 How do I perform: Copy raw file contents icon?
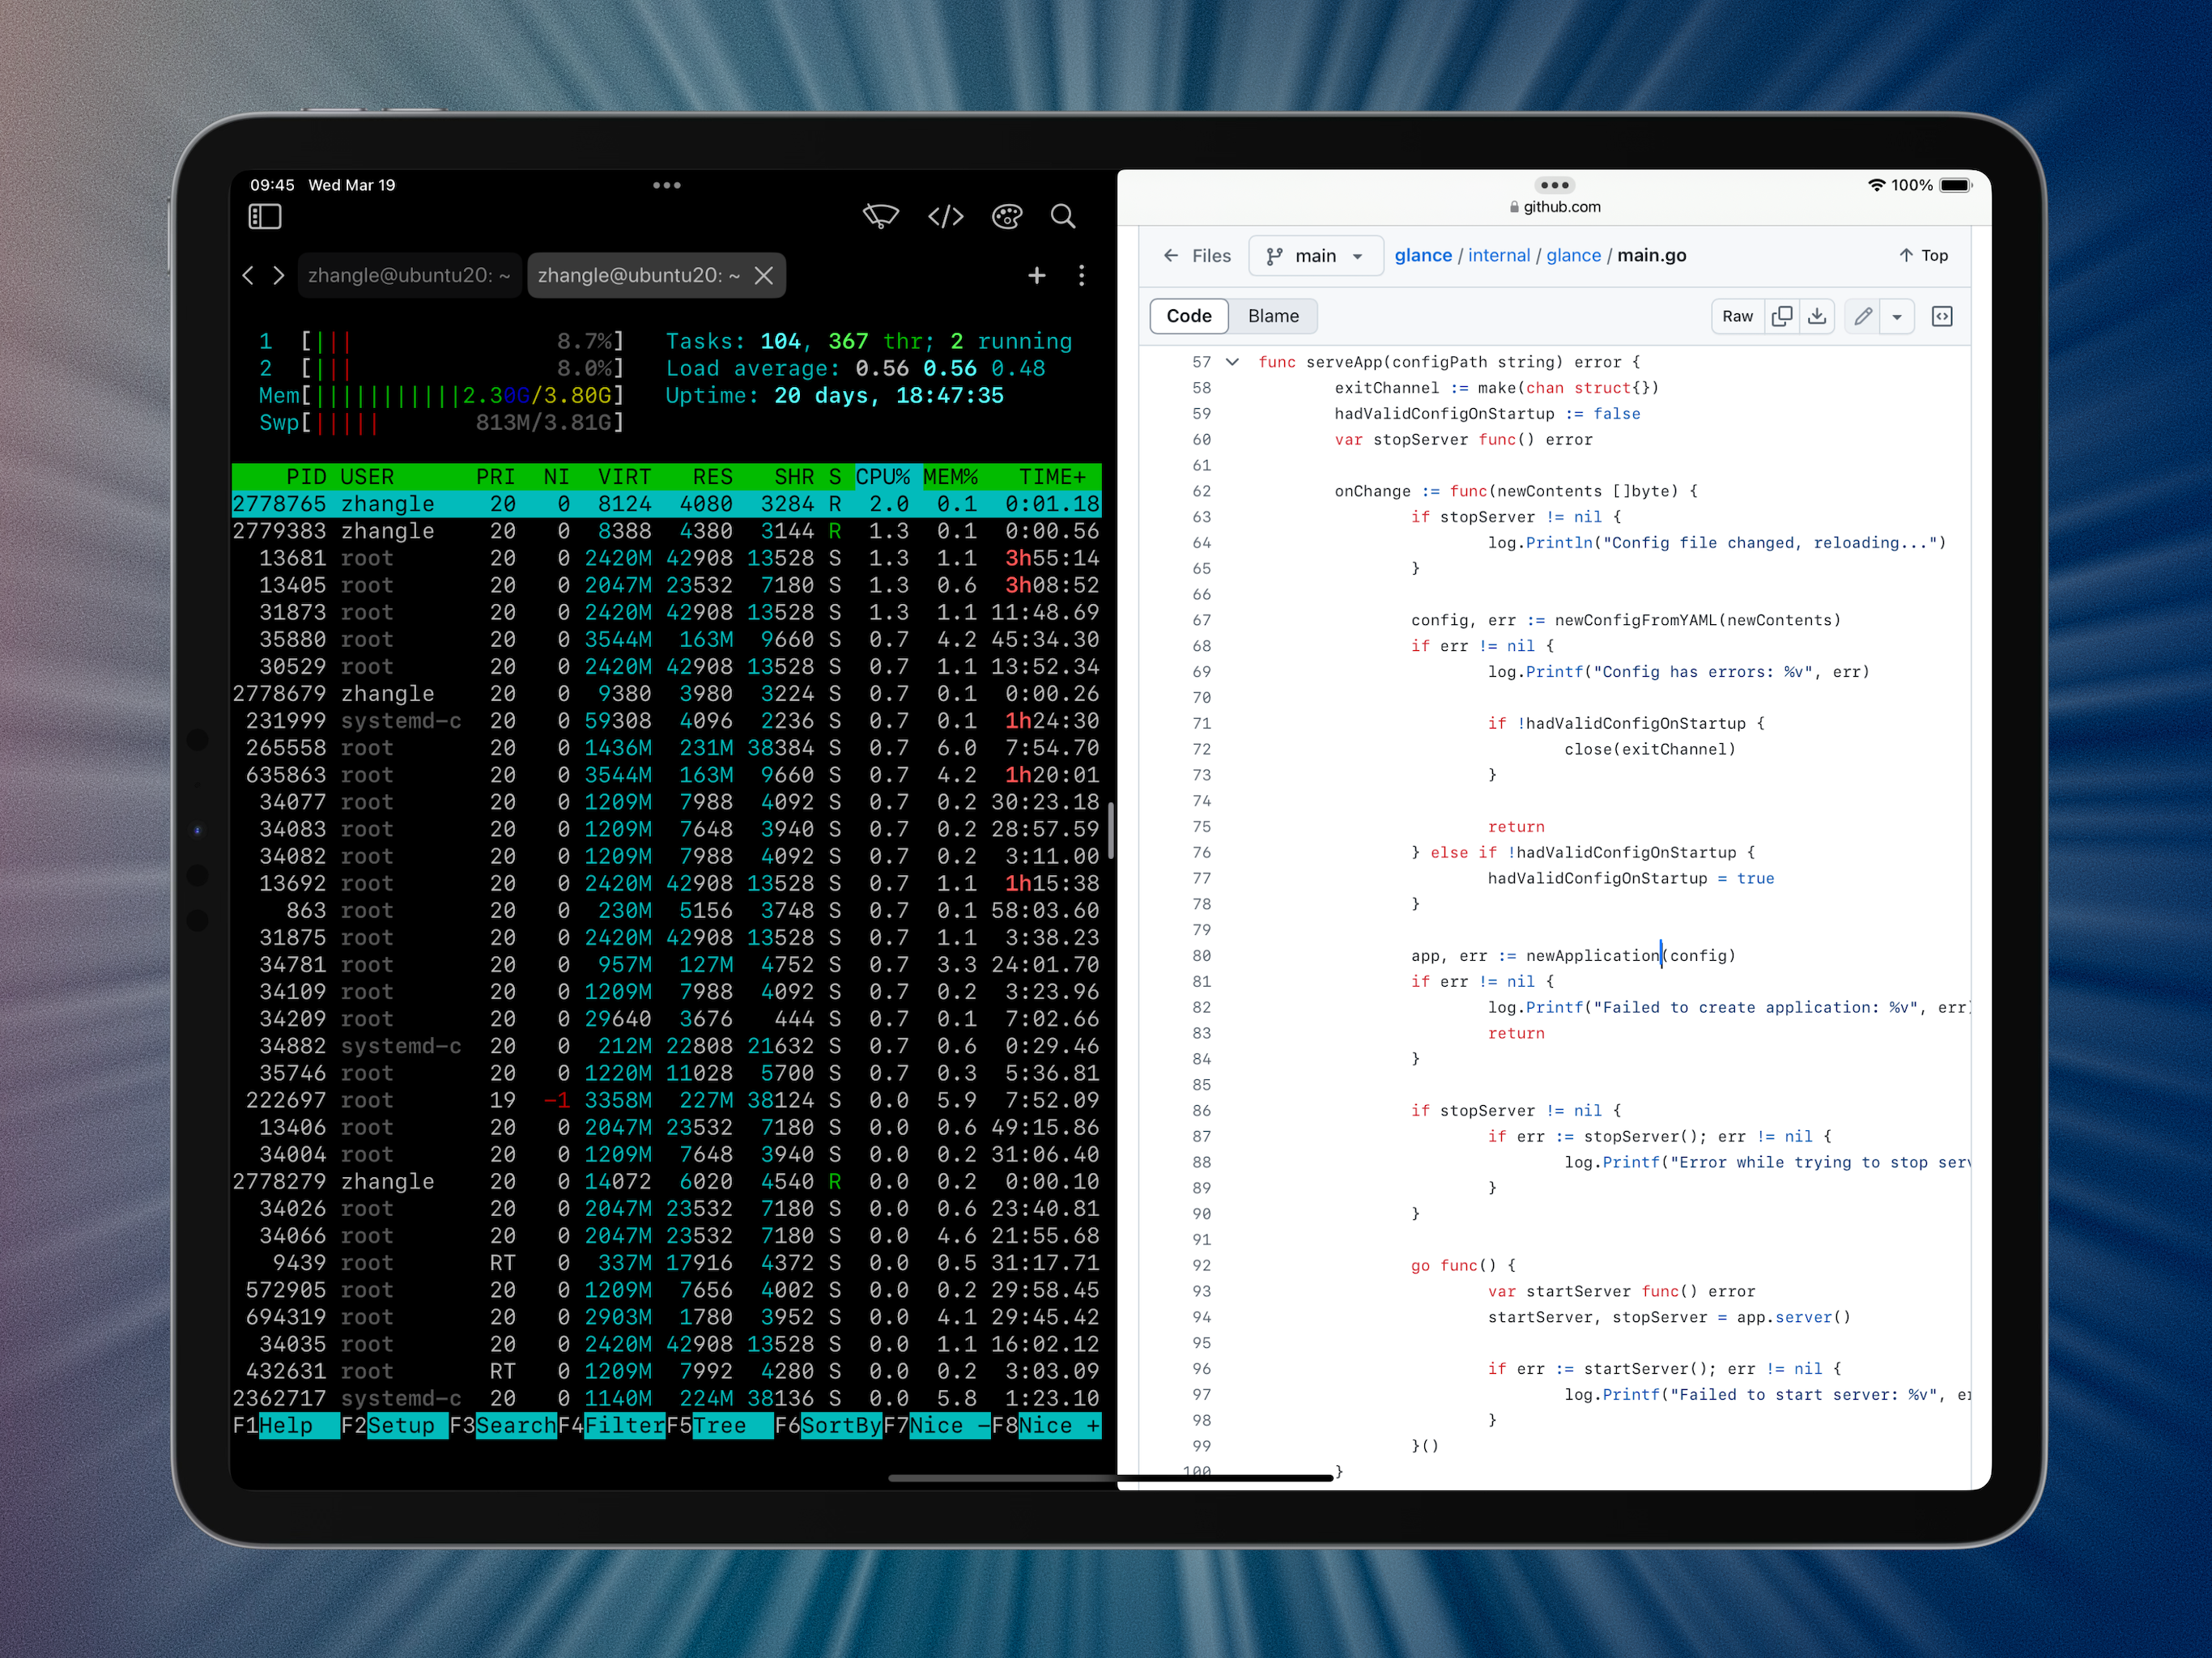coord(1781,316)
